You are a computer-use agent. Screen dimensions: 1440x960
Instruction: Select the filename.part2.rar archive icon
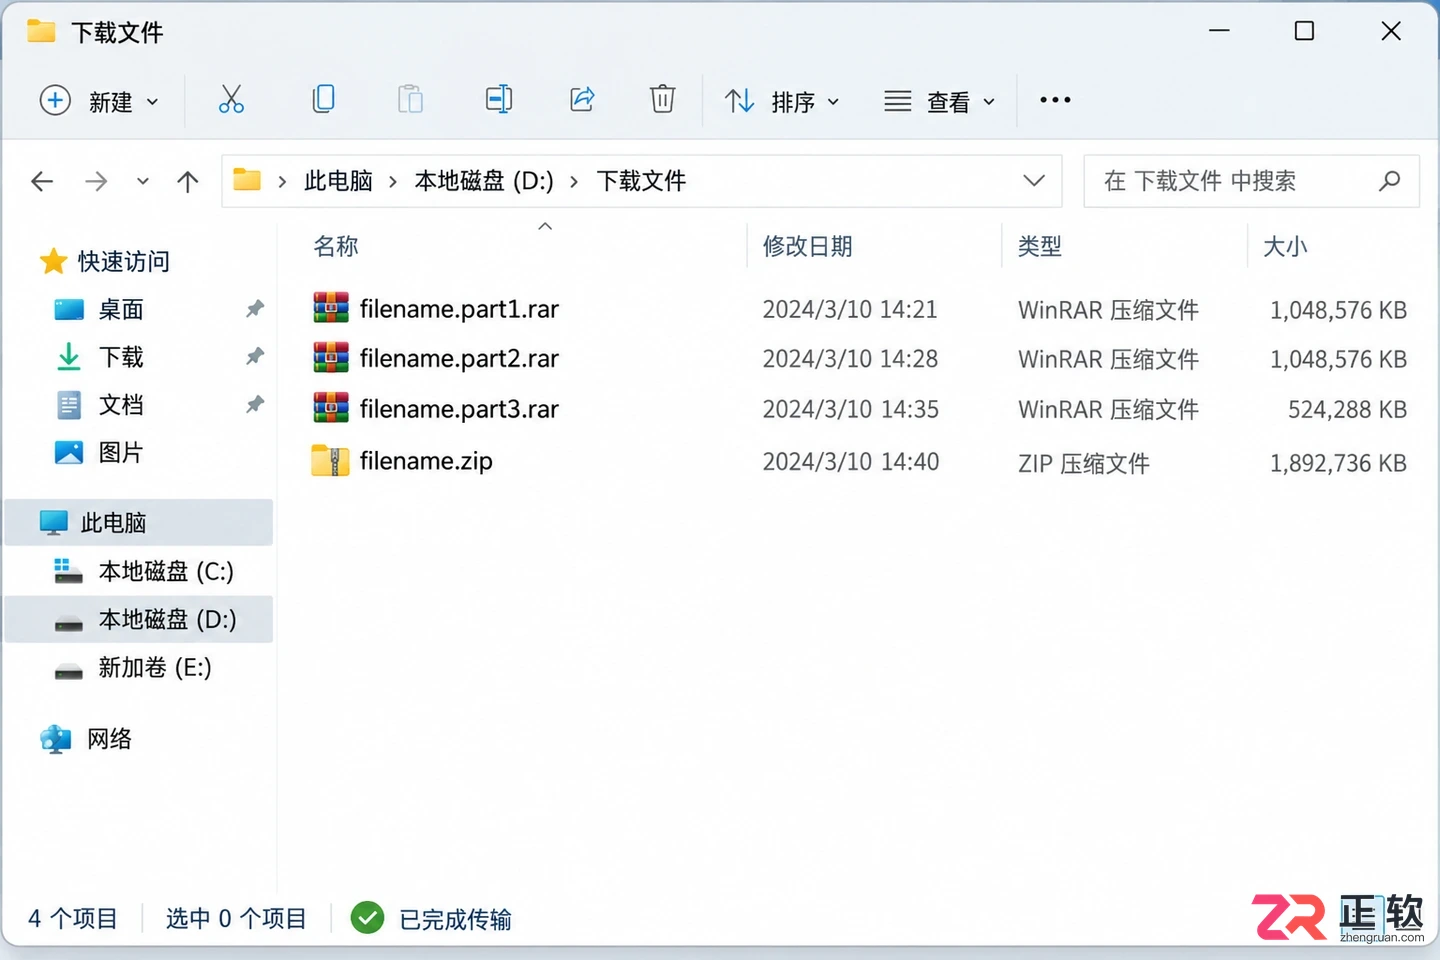331,357
